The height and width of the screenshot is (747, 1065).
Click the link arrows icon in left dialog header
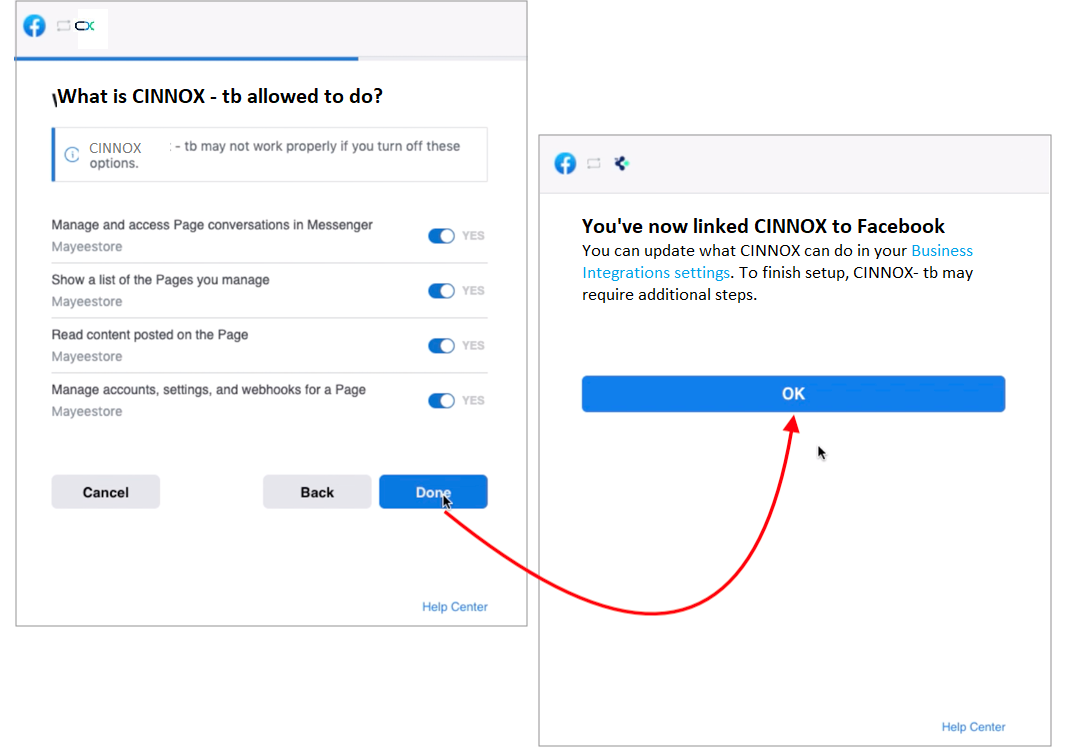[x=63, y=26]
